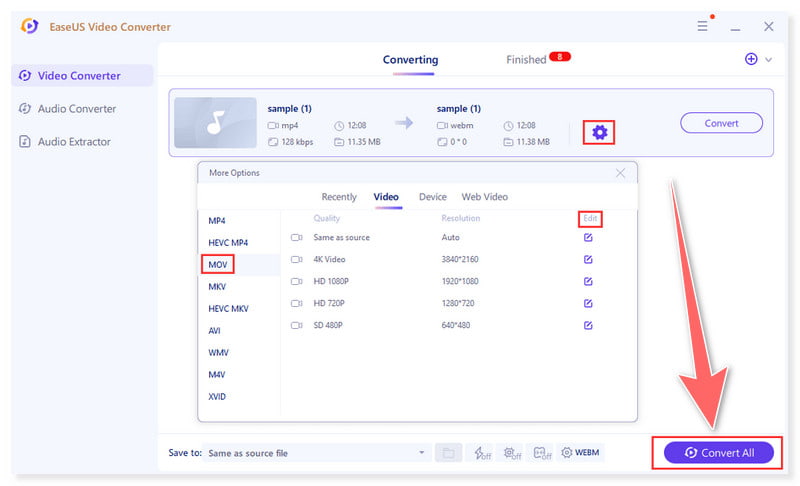Open the output folder icon
The width and height of the screenshot is (800, 486).
pos(449,453)
